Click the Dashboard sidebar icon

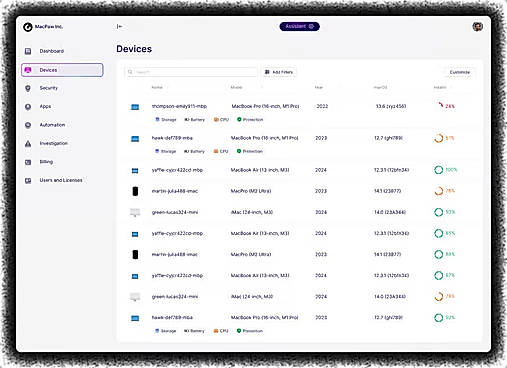[x=28, y=51]
